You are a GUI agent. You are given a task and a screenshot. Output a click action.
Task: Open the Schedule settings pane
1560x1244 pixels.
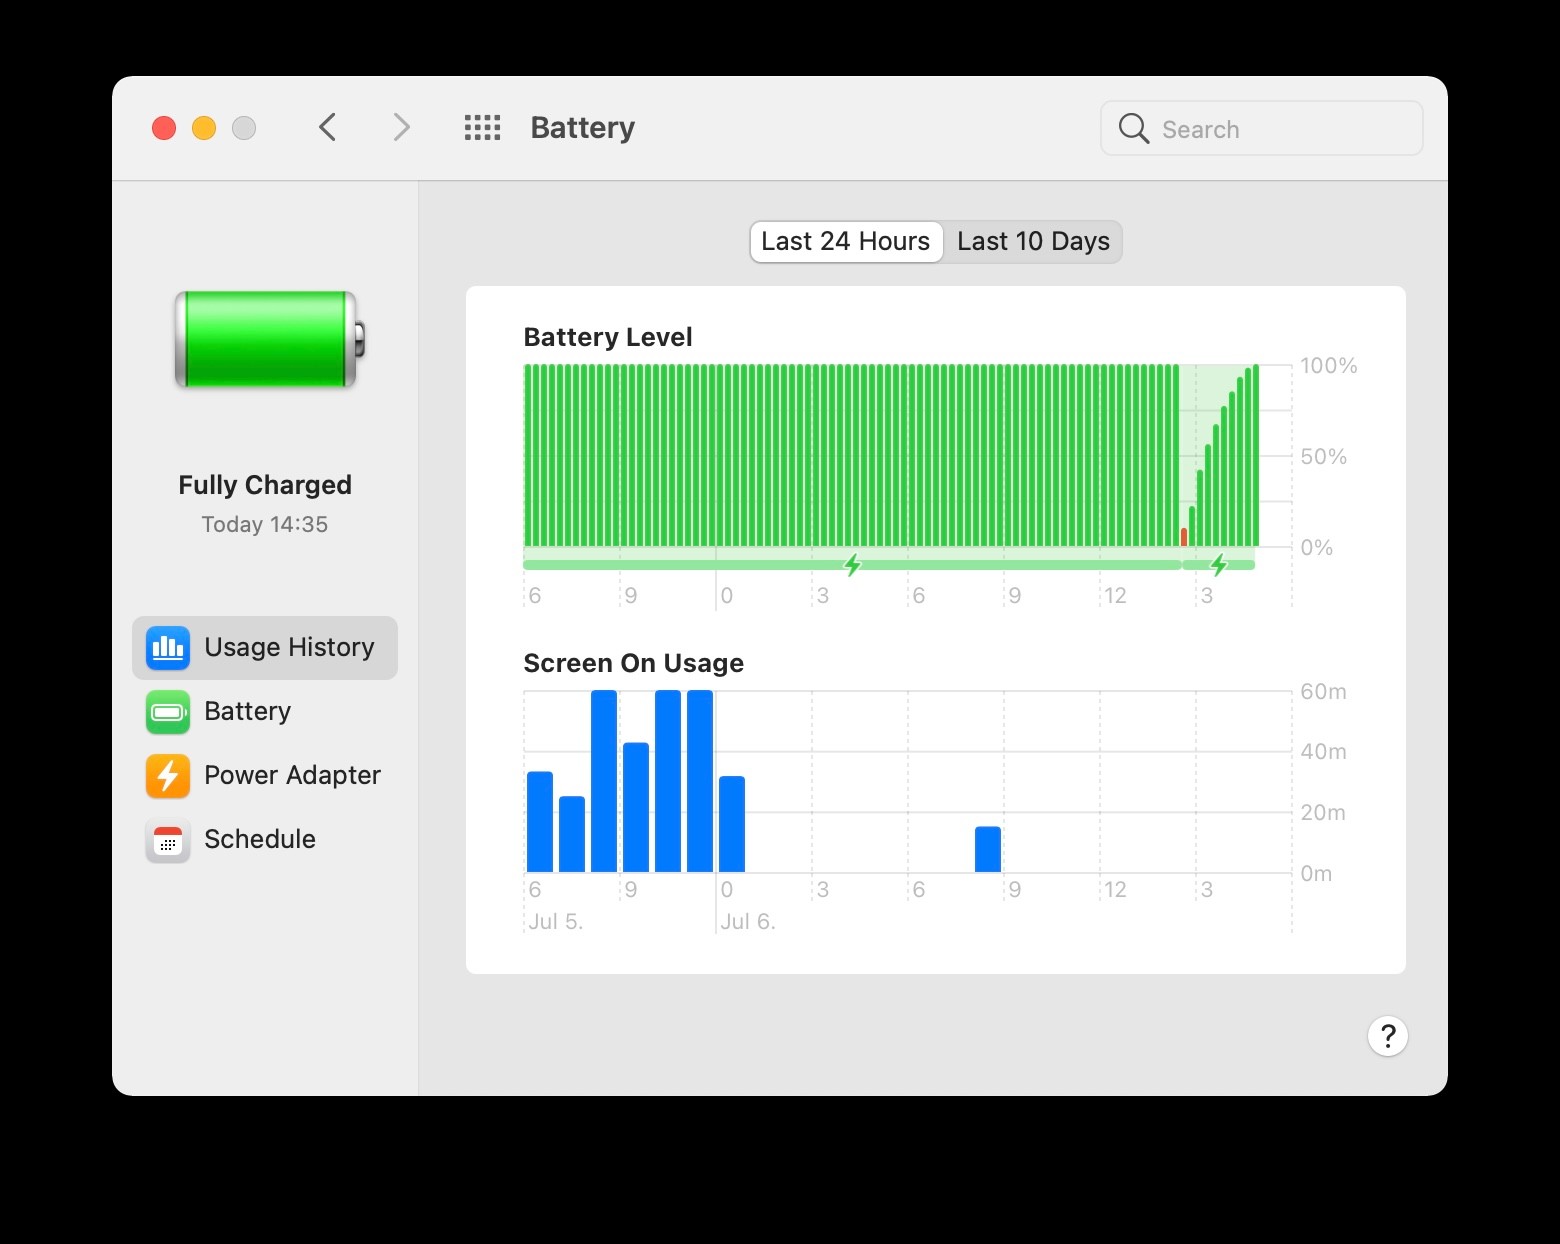265,839
